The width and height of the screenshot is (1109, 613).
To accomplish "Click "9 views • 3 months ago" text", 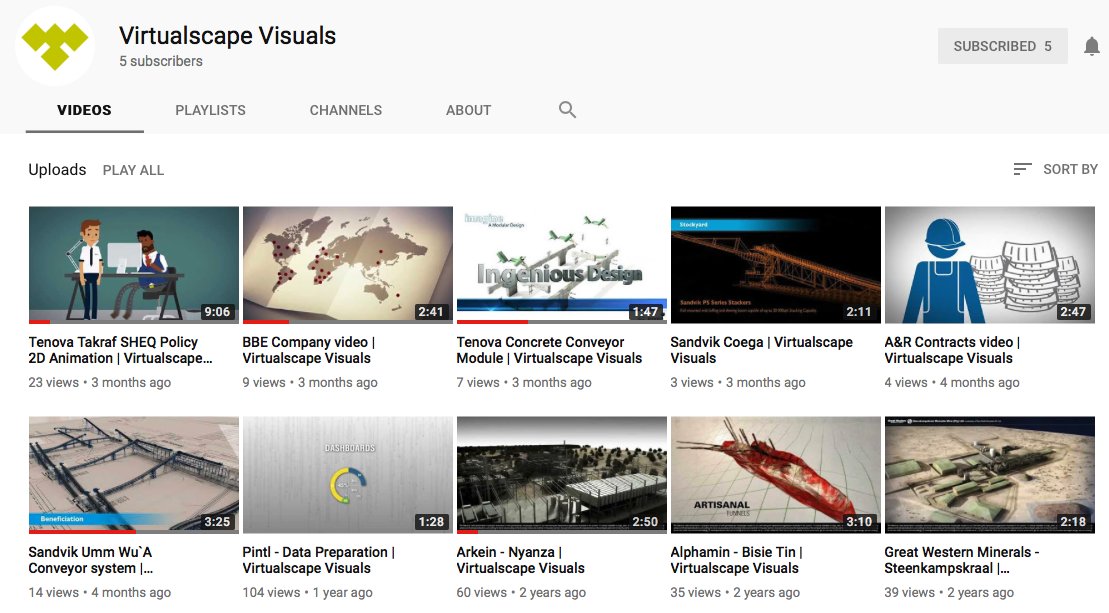I will pyautogui.click(x=310, y=383).
